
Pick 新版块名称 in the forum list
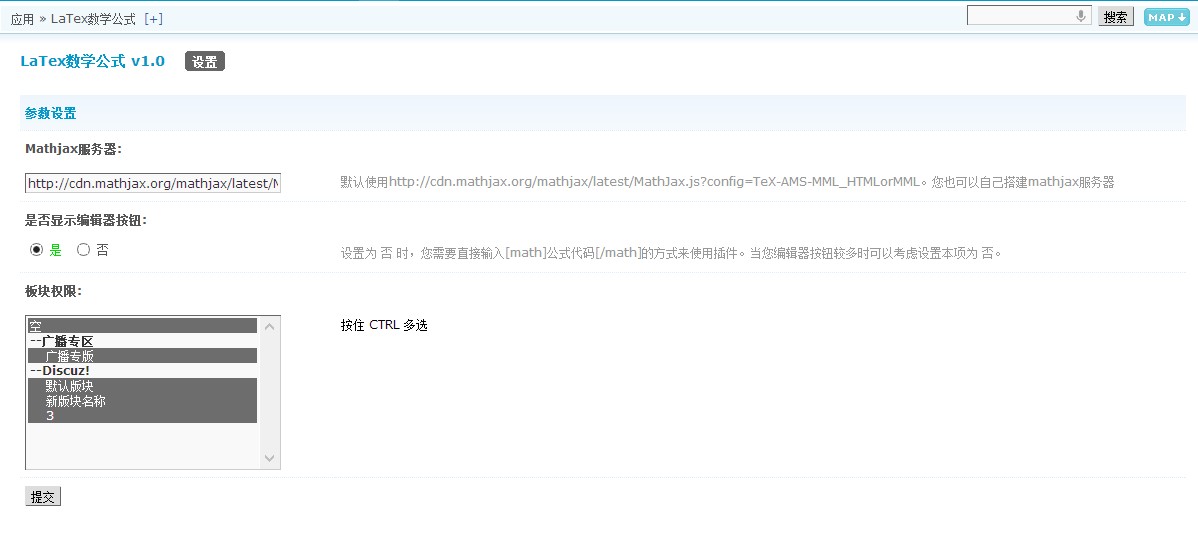(141, 401)
